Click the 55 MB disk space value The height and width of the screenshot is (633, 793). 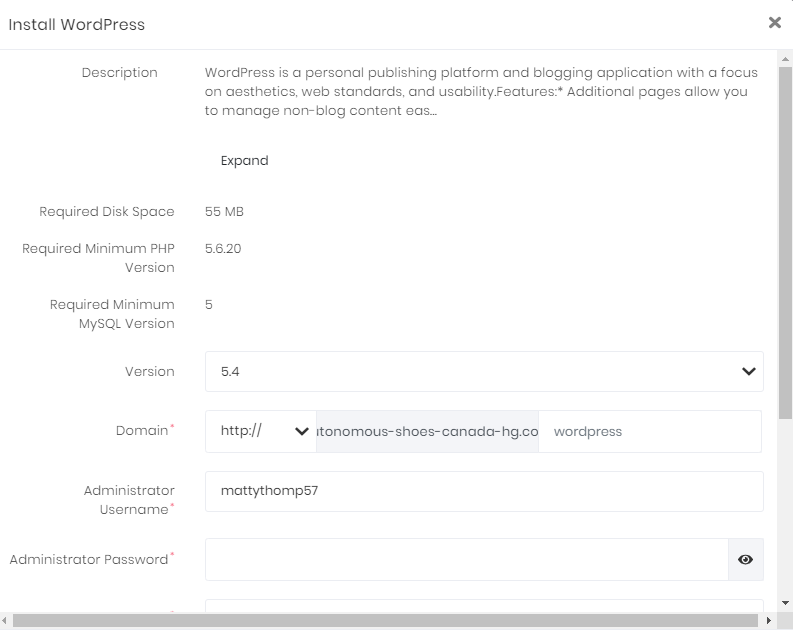pos(224,211)
